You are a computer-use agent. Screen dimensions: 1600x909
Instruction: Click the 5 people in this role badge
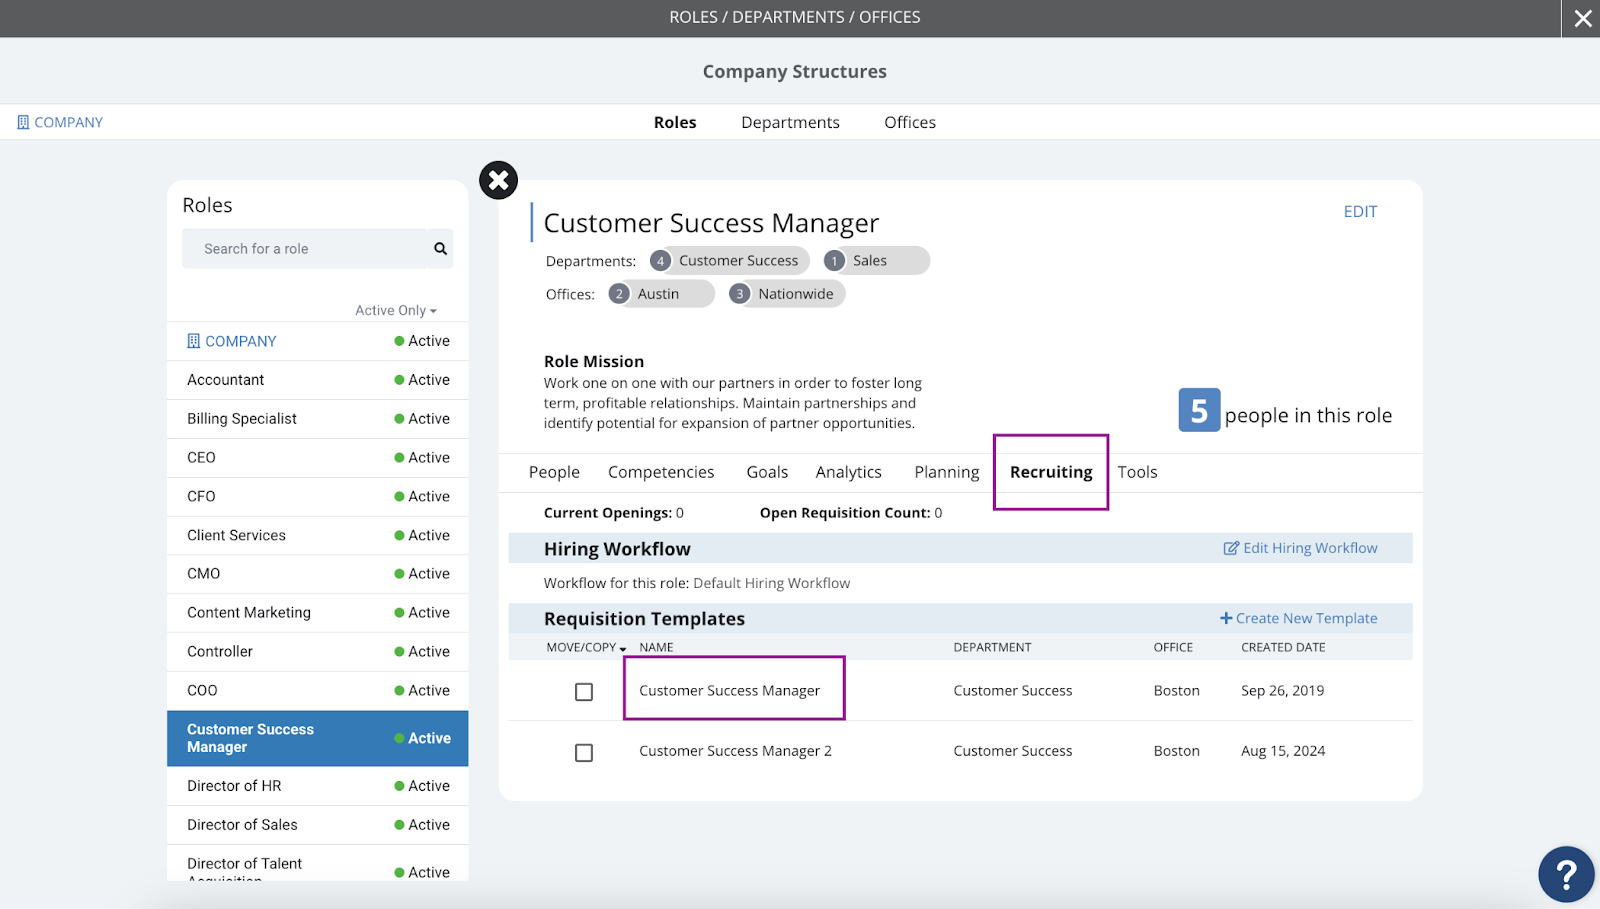coord(1199,410)
